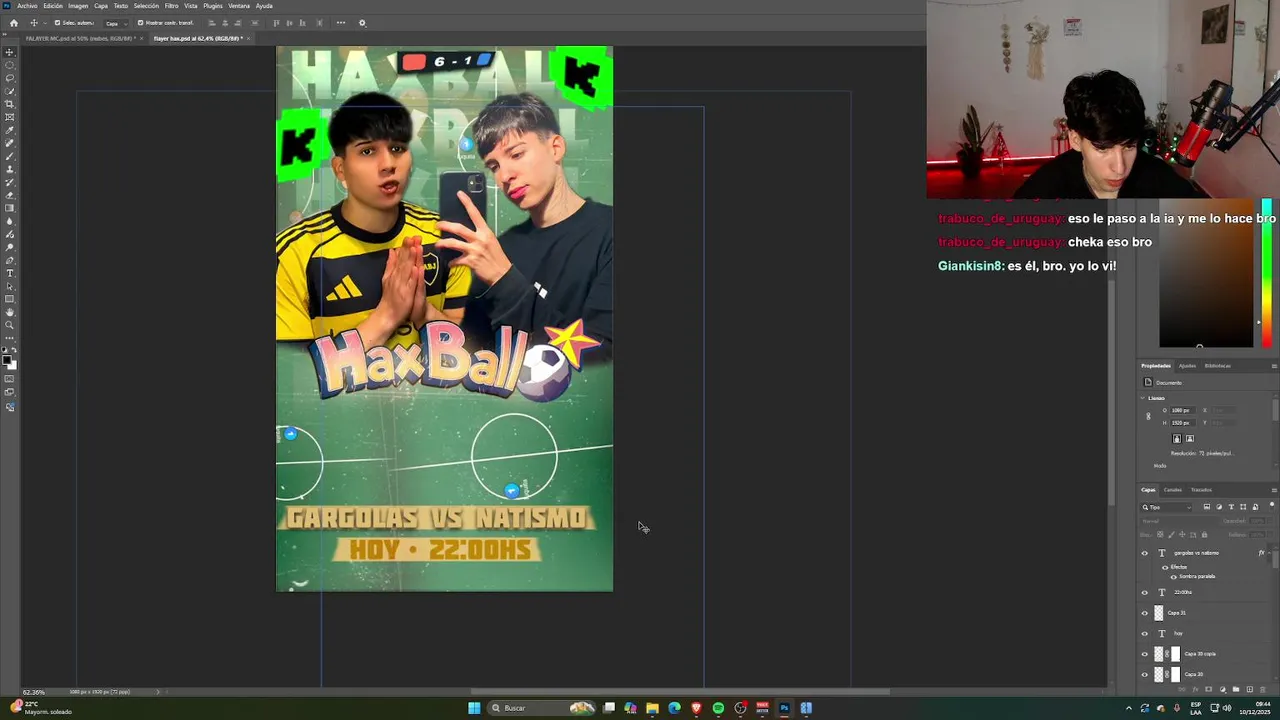Viewport: 1280px width, 720px height.
Task: Switch to the Bibliotecas tab
Action: coord(1218,366)
